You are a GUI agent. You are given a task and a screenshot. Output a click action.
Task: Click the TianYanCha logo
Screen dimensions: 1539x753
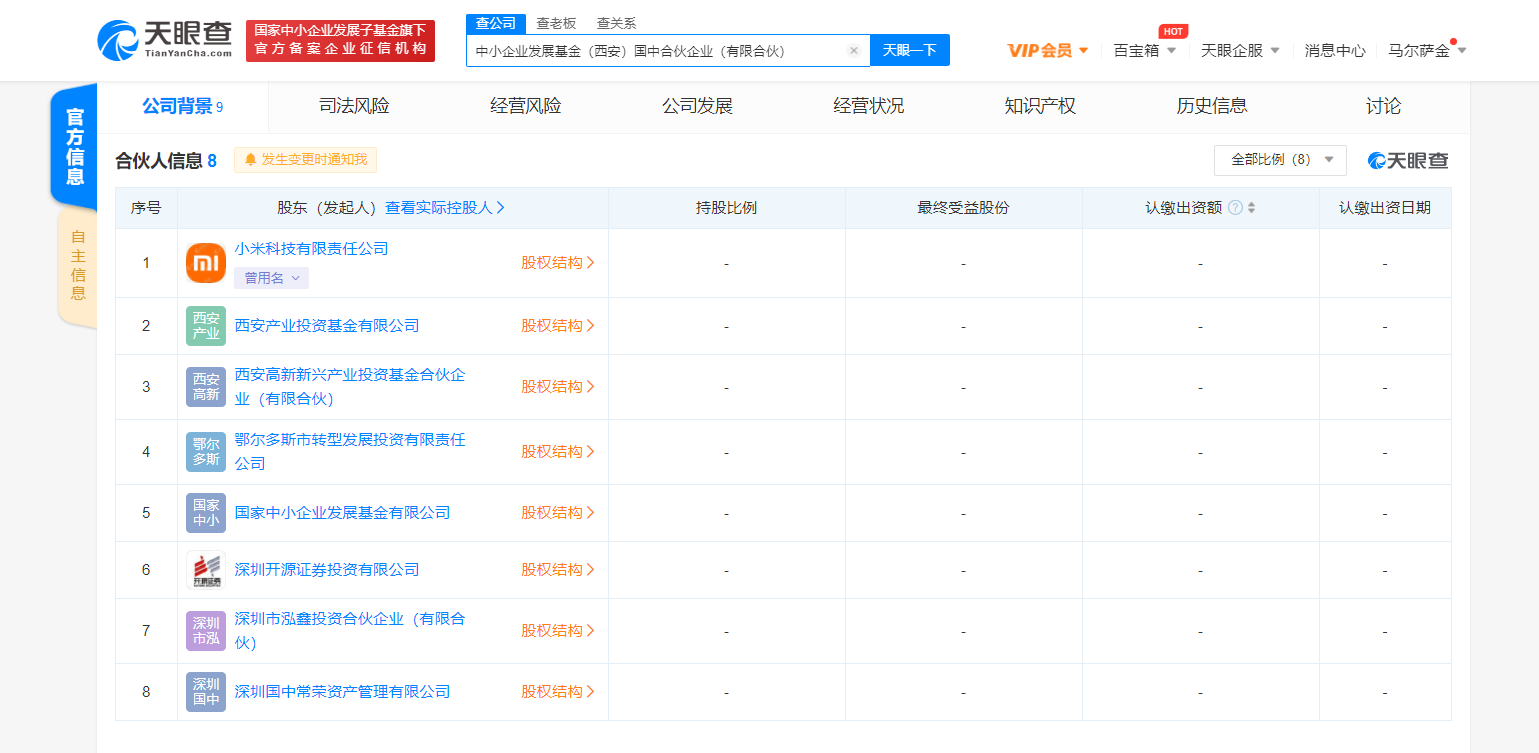click(164, 40)
